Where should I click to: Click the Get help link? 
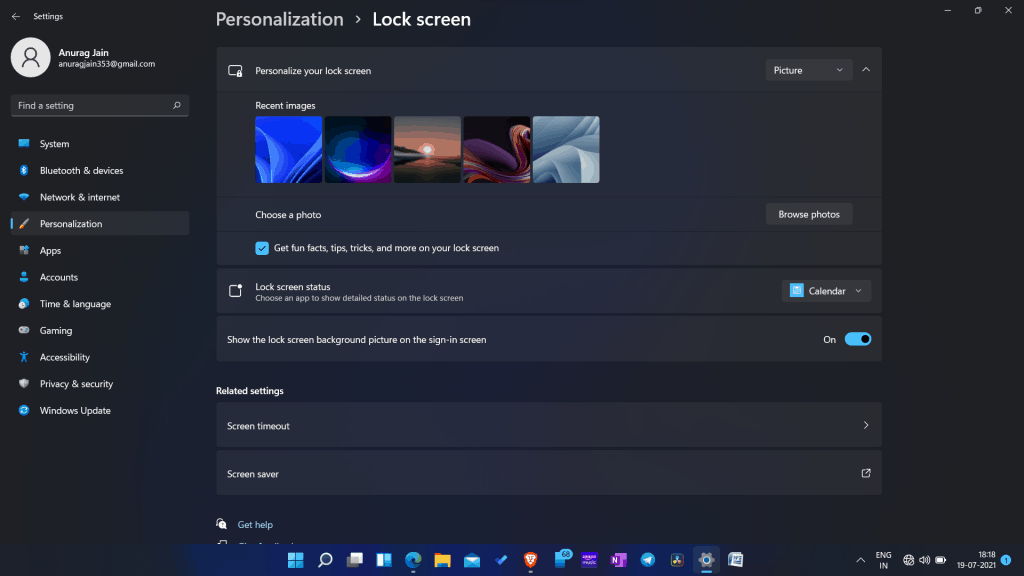coord(255,524)
